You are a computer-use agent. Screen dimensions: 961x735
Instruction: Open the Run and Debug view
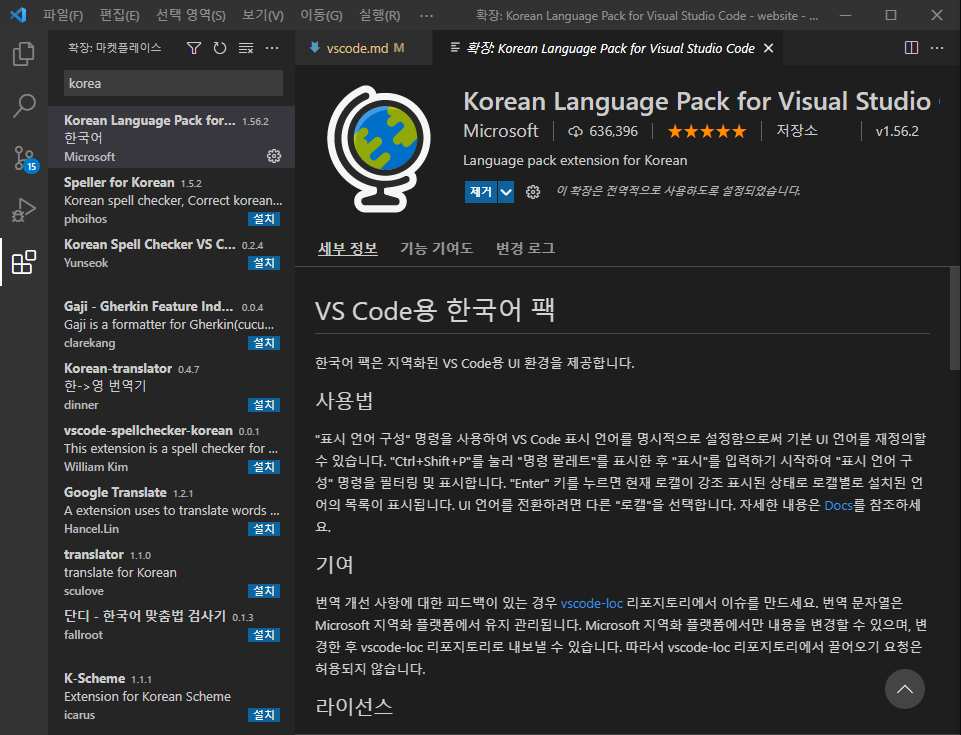(24, 210)
